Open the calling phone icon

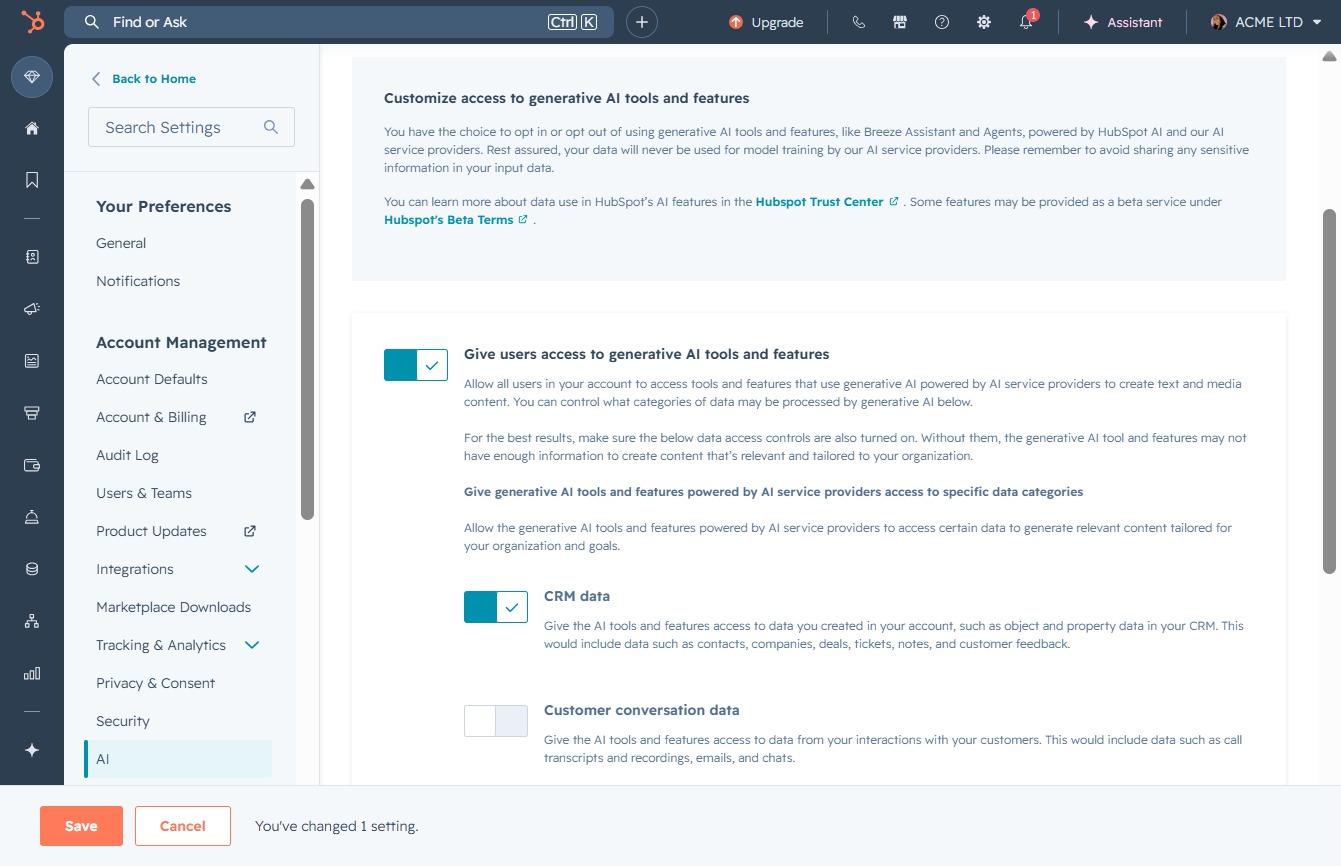tap(858, 22)
